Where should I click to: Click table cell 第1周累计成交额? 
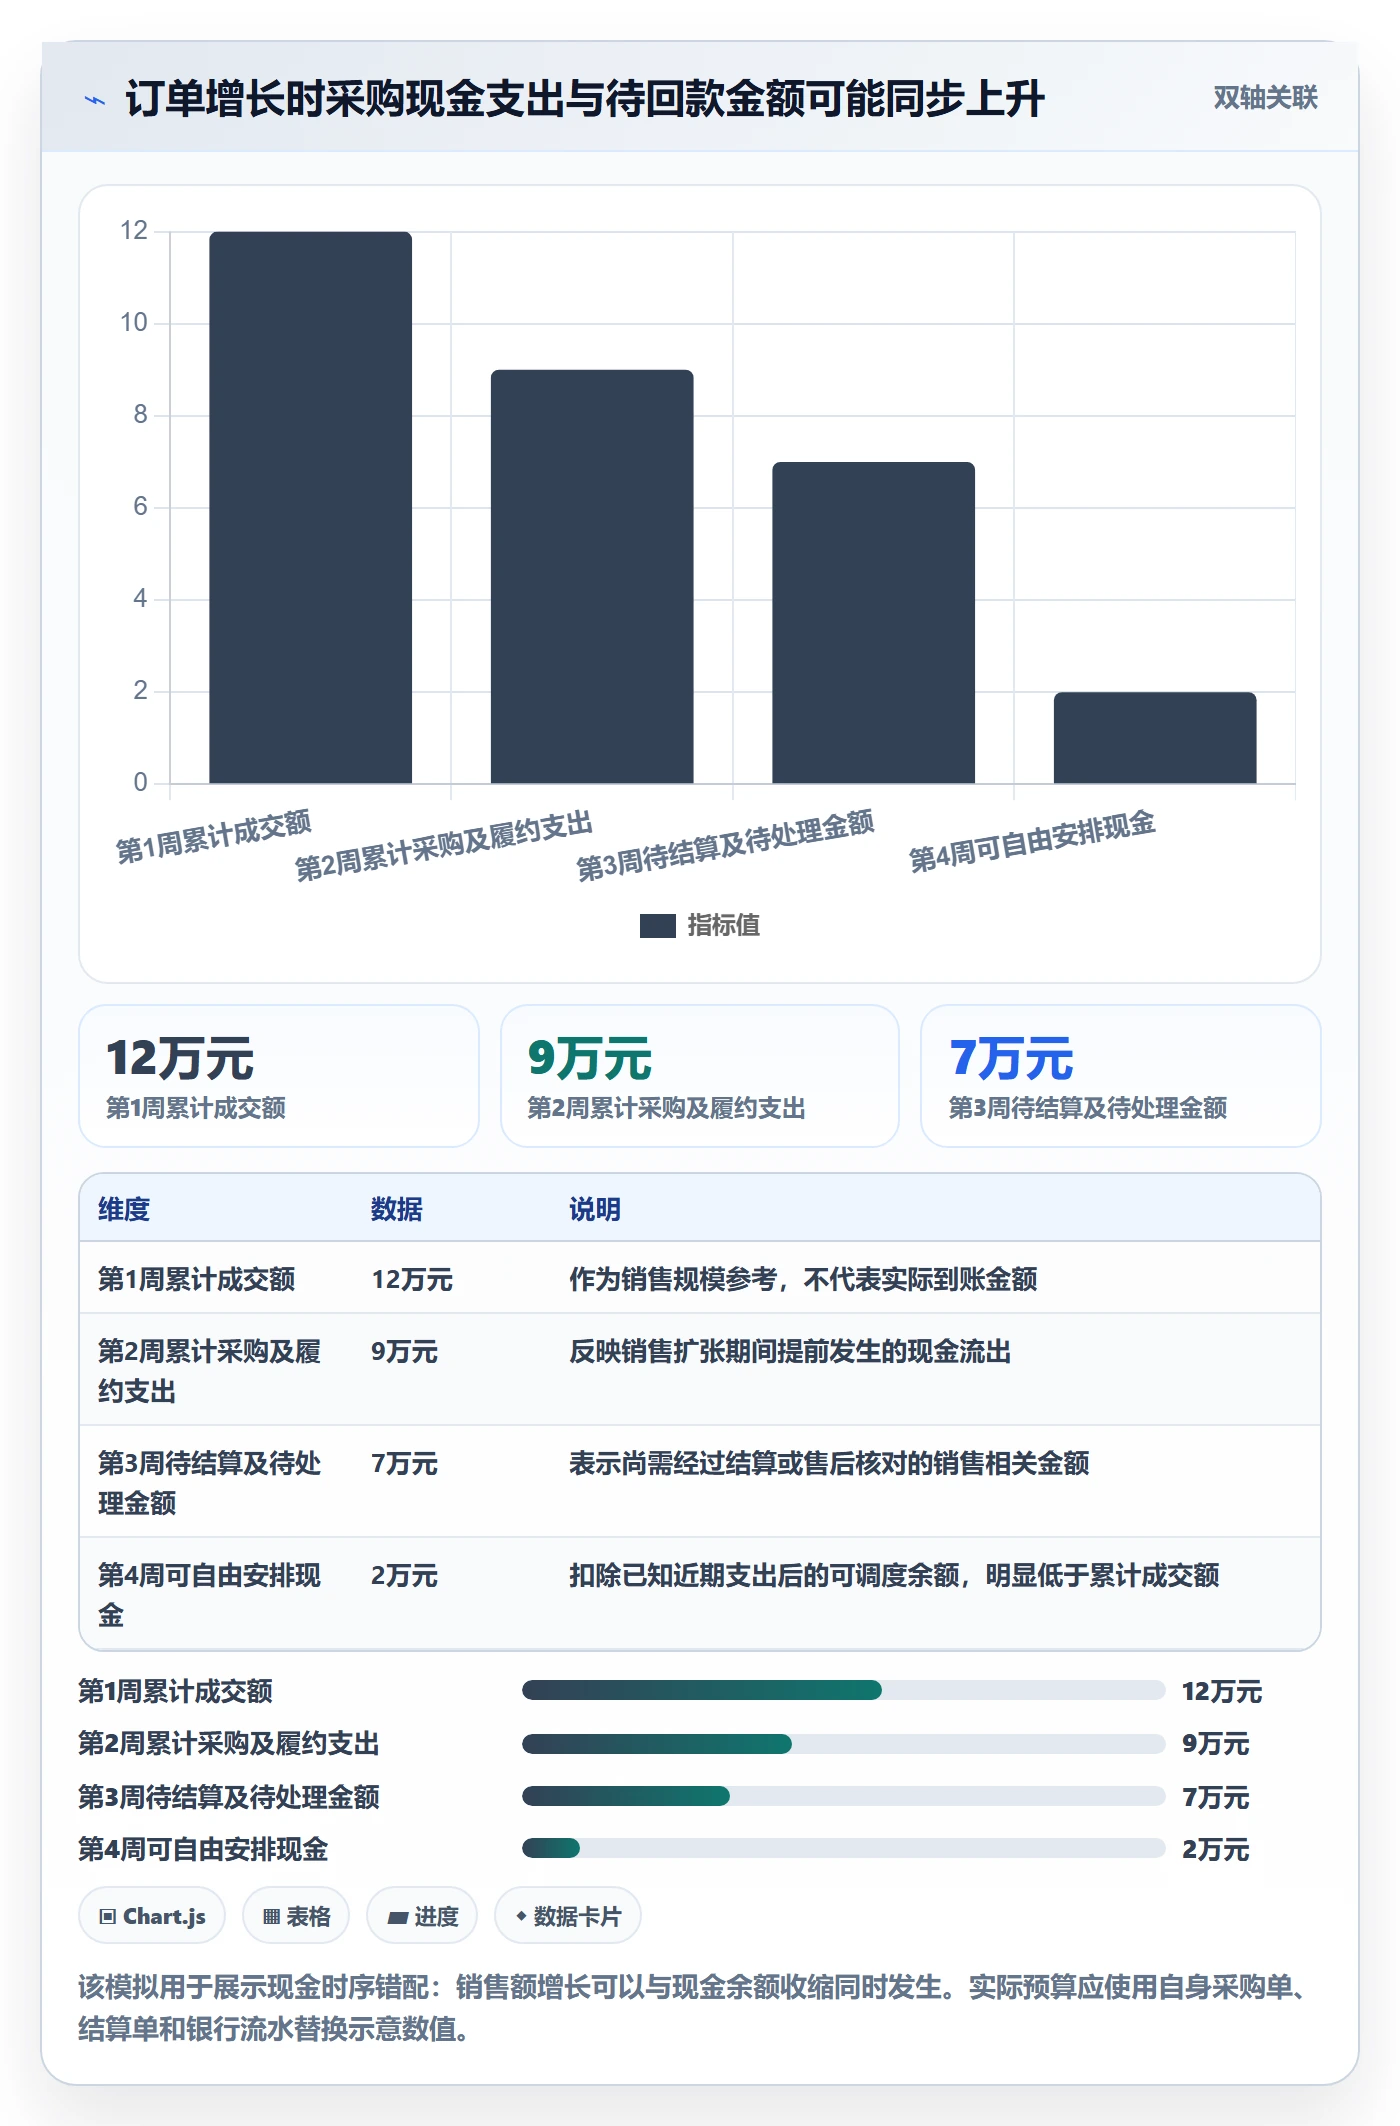click(197, 1279)
